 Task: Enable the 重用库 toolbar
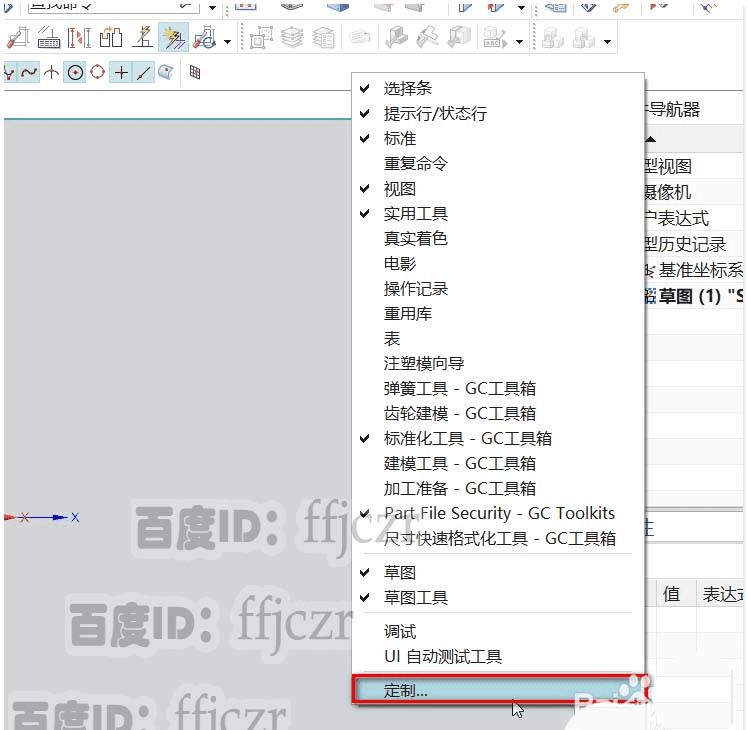click(x=498, y=313)
